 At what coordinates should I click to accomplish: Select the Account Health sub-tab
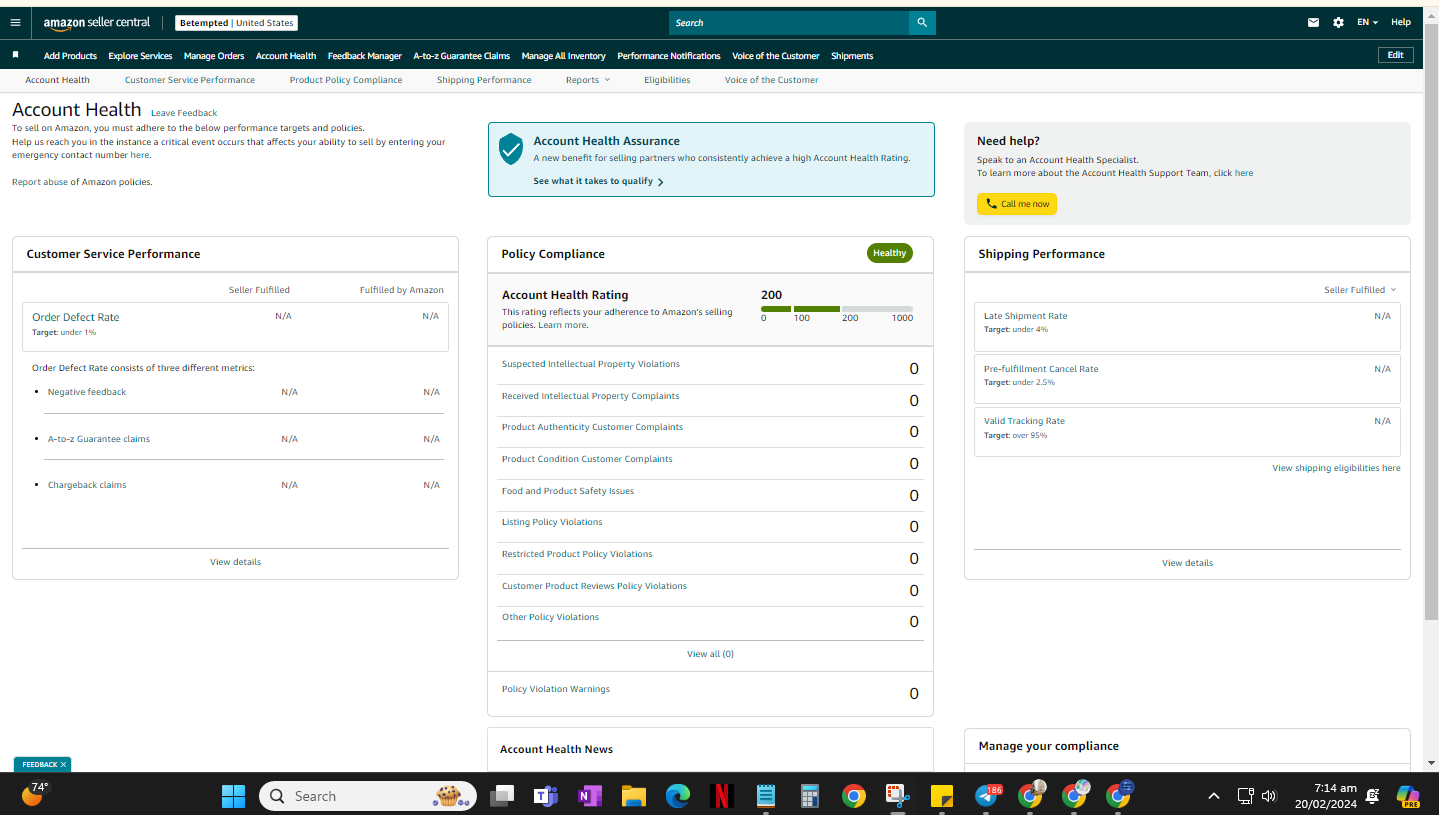pos(57,80)
